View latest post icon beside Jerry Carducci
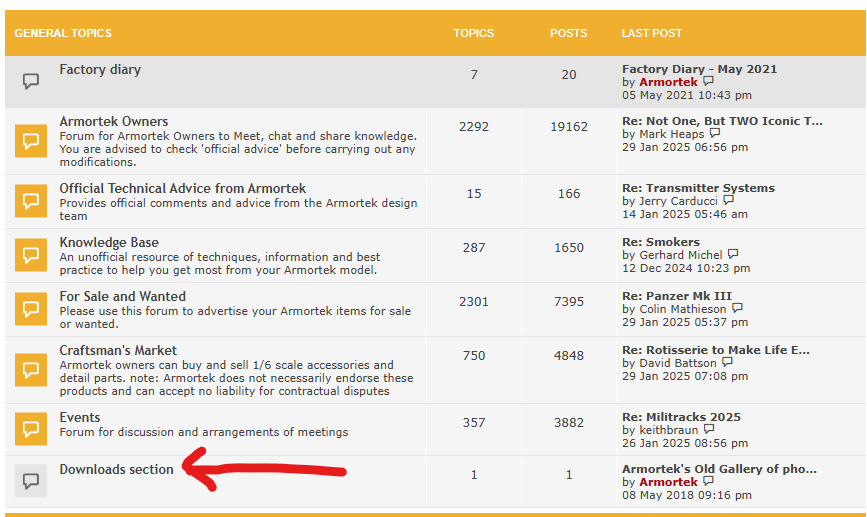The image size is (867, 517). (x=728, y=200)
